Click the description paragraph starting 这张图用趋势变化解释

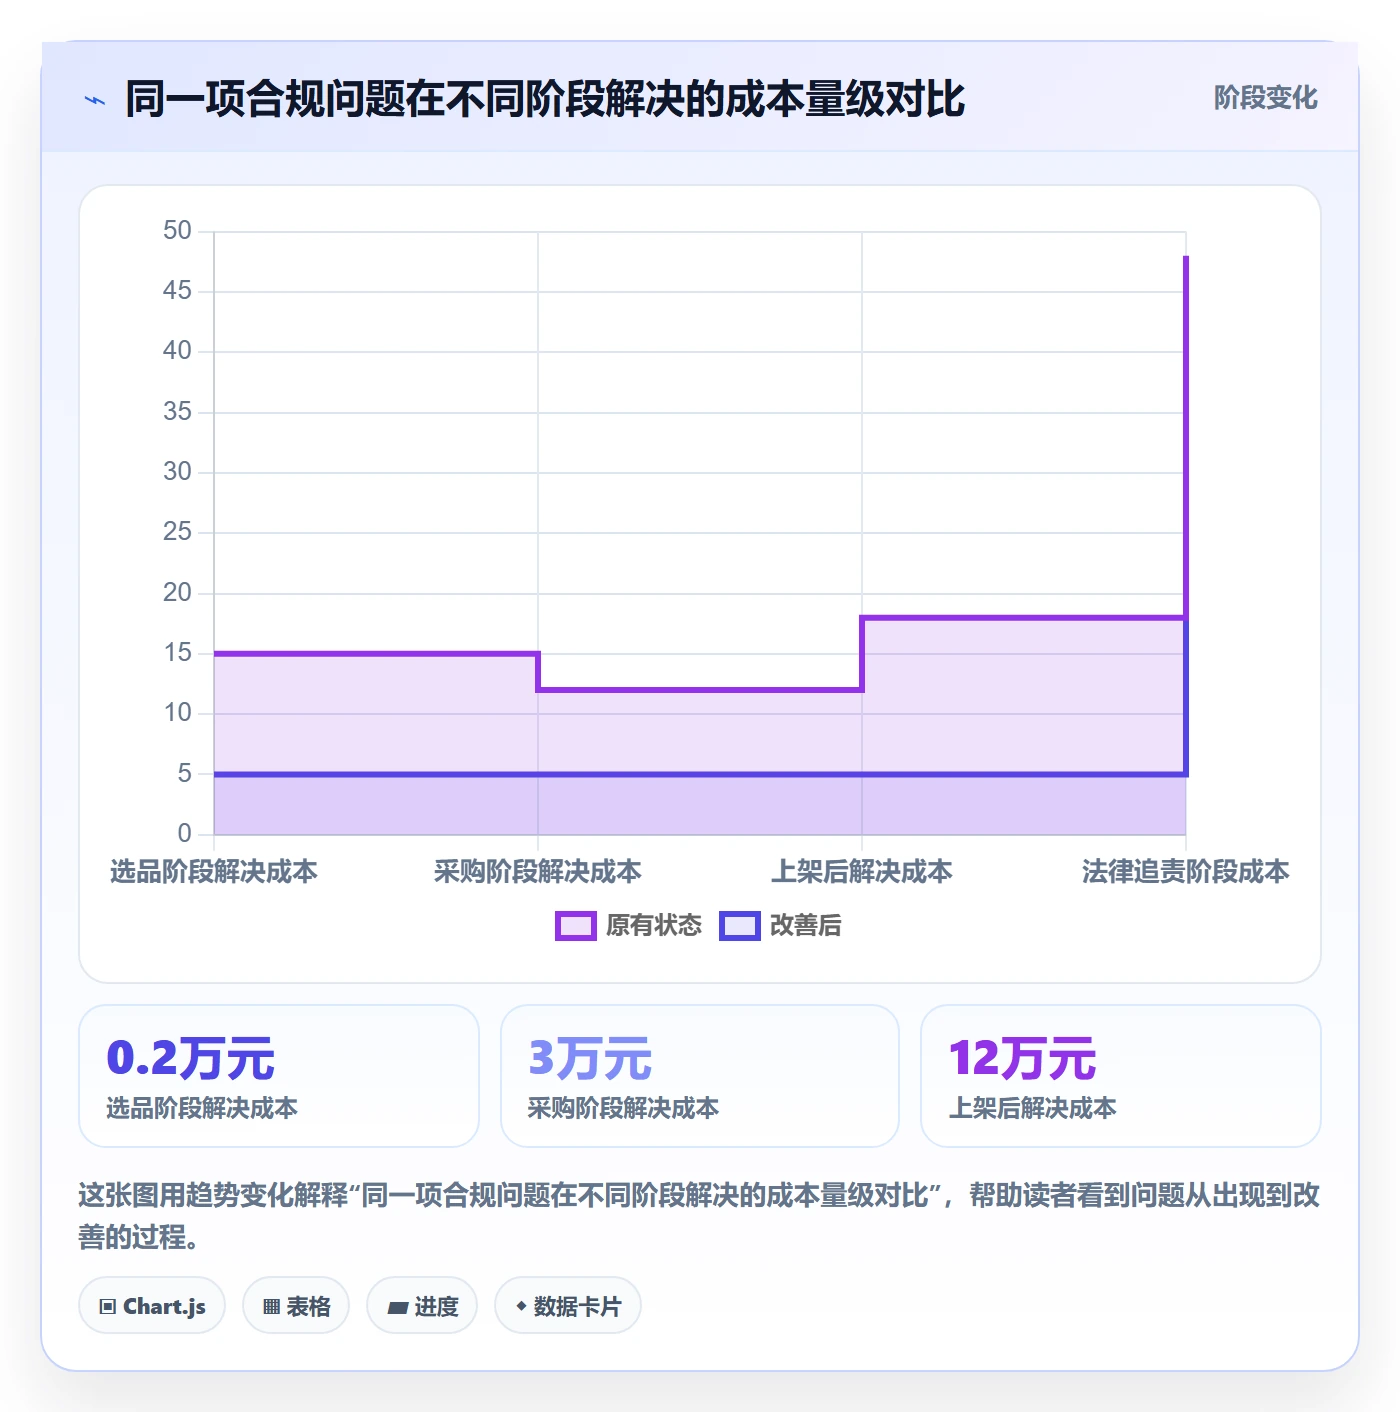(699, 1216)
